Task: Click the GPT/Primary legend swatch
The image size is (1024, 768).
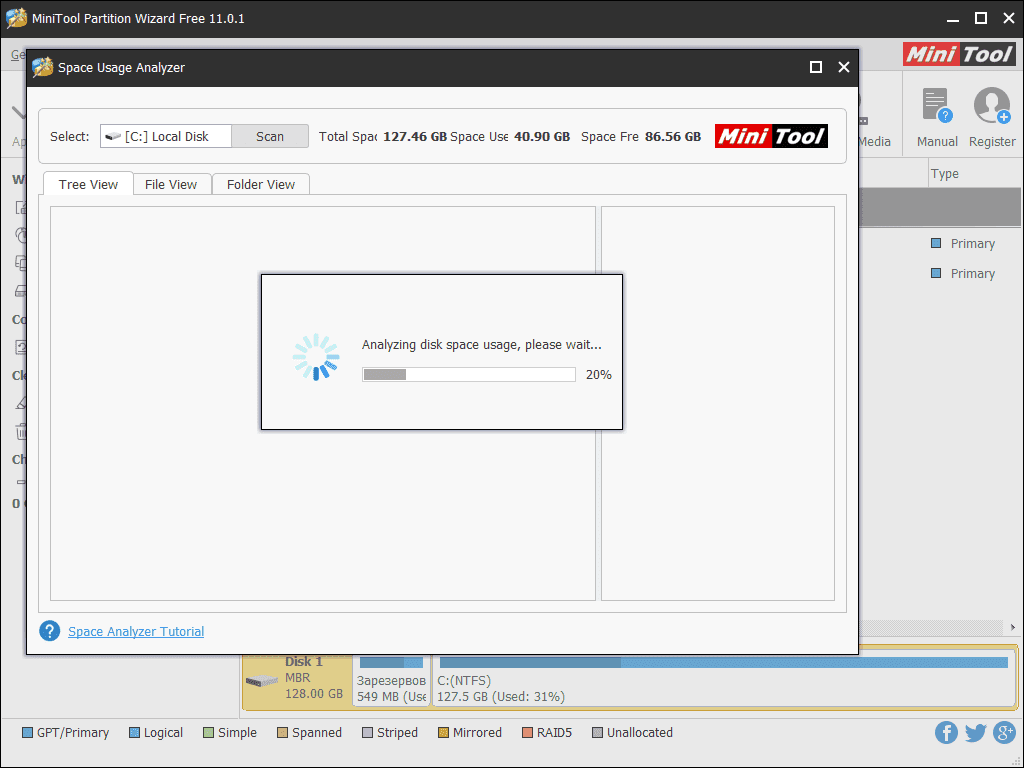Action: click(x=27, y=733)
